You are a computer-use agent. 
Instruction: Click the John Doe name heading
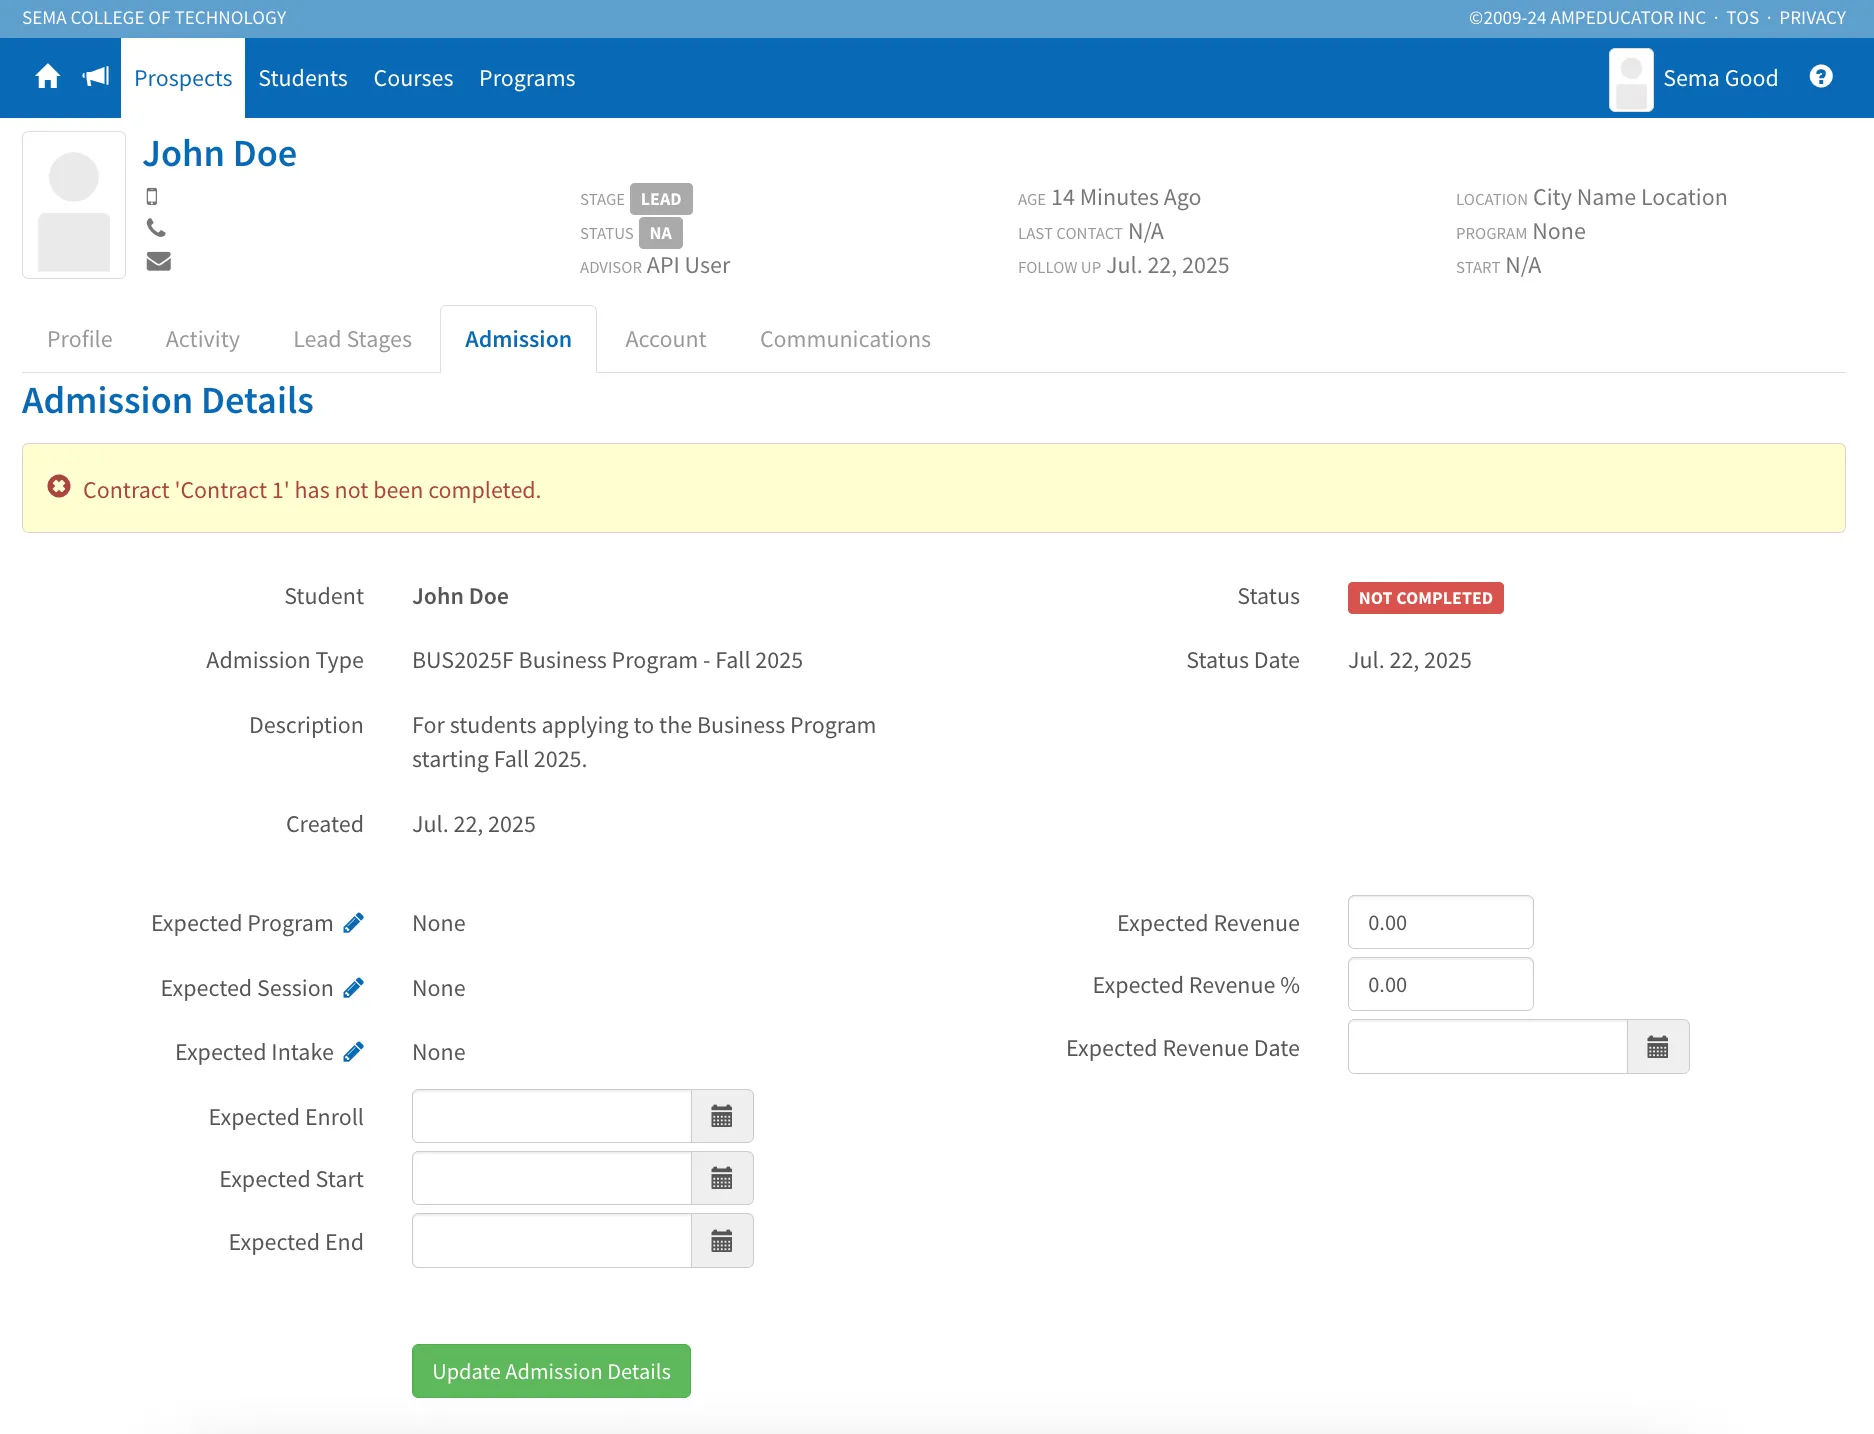tap(219, 154)
